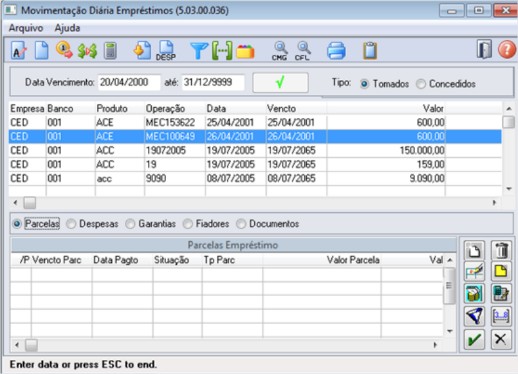Image resolution: width=518 pixels, height=374 pixels.
Task: Click the loans grid vertical scrollbar thumb
Action: tap(509, 122)
